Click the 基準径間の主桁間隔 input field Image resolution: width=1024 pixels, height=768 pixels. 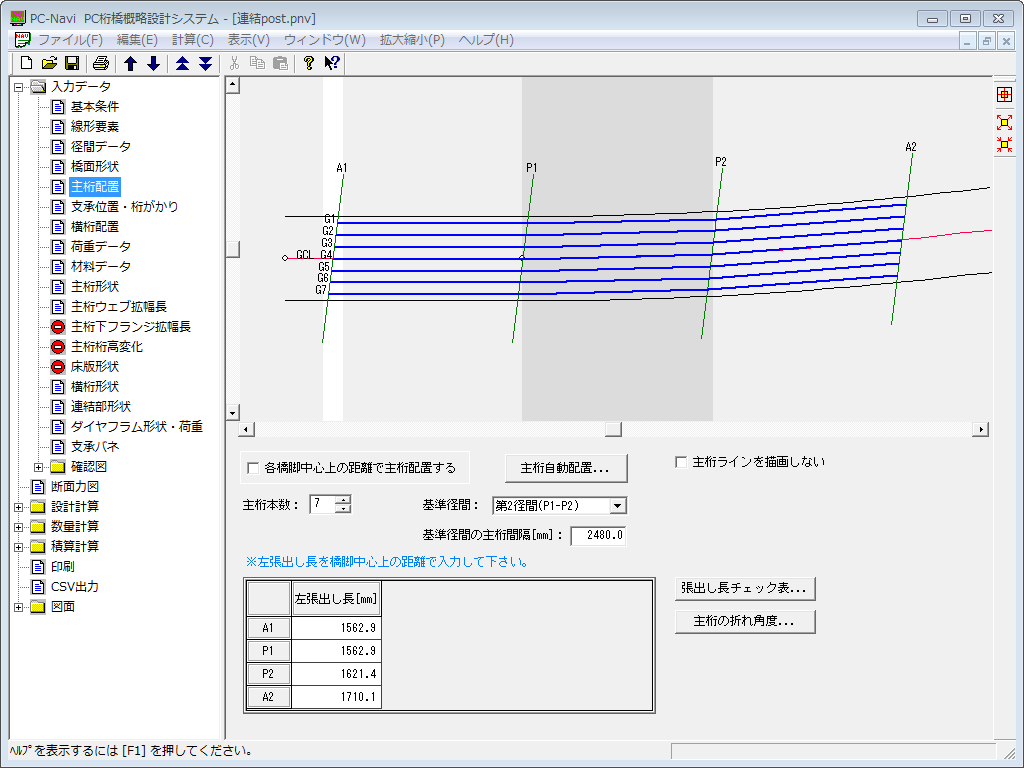(x=598, y=536)
